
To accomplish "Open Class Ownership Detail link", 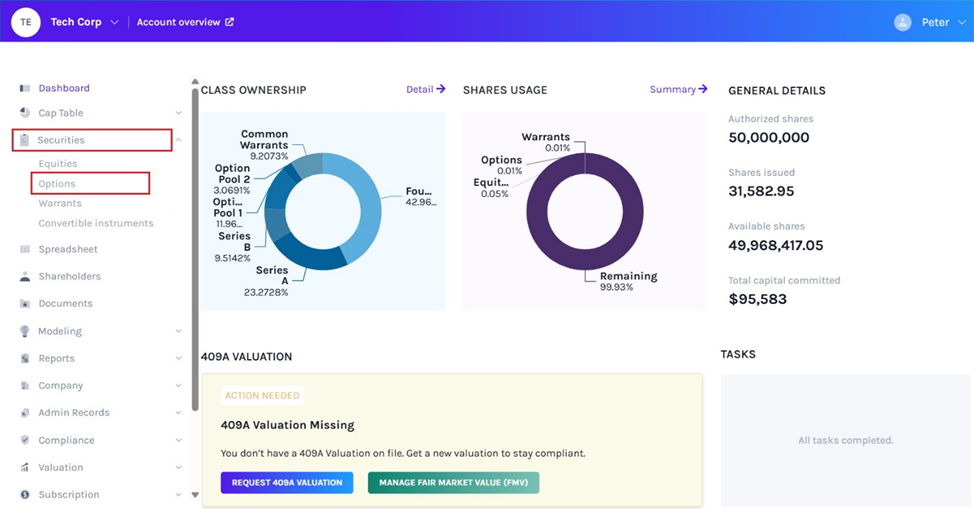I will point(425,89).
